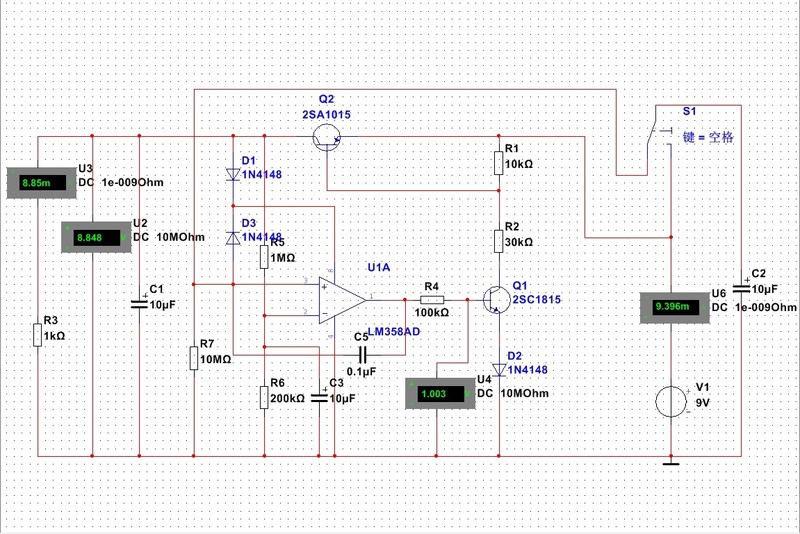This screenshot has height=534, width=800.
Task: Select the D2 1N4148 diode near Q1
Action: tap(499, 368)
